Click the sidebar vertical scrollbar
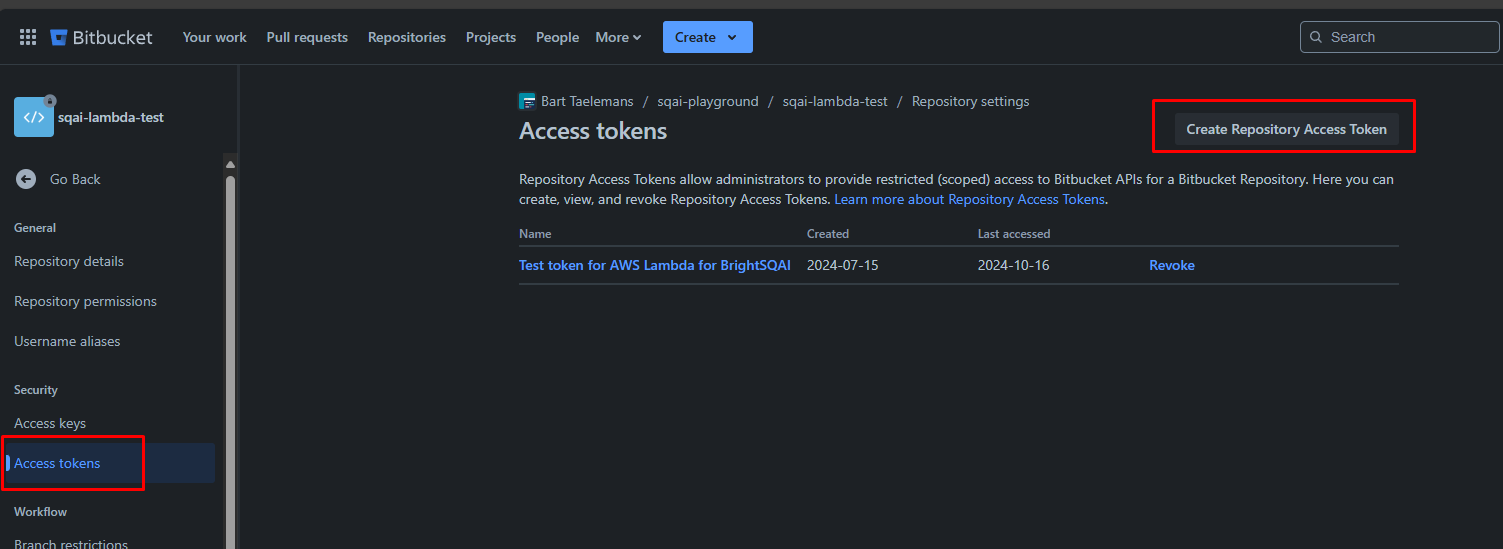 (x=230, y=360)
